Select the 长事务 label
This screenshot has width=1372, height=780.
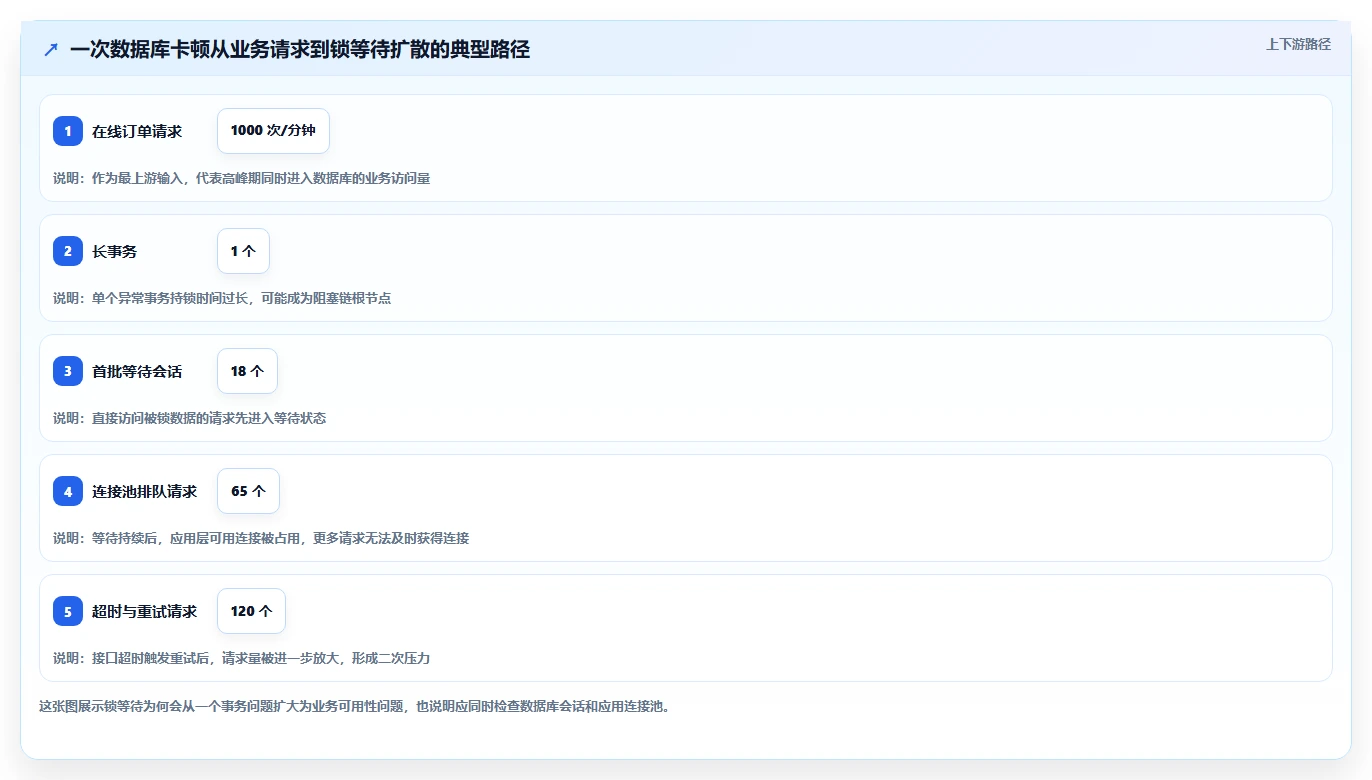click(115, 251)
